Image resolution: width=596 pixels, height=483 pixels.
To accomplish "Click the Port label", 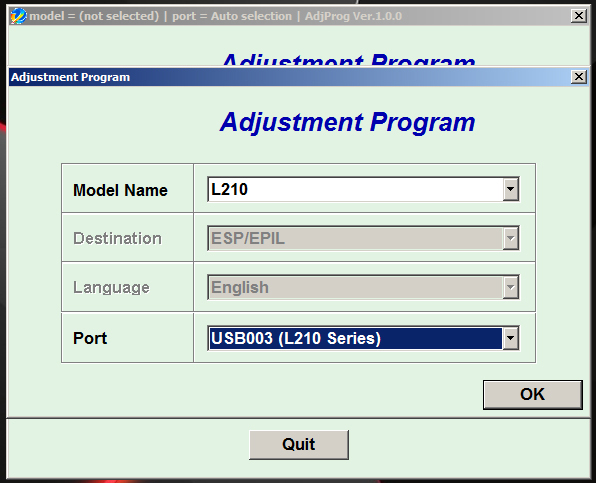I will tap(90, 338).
